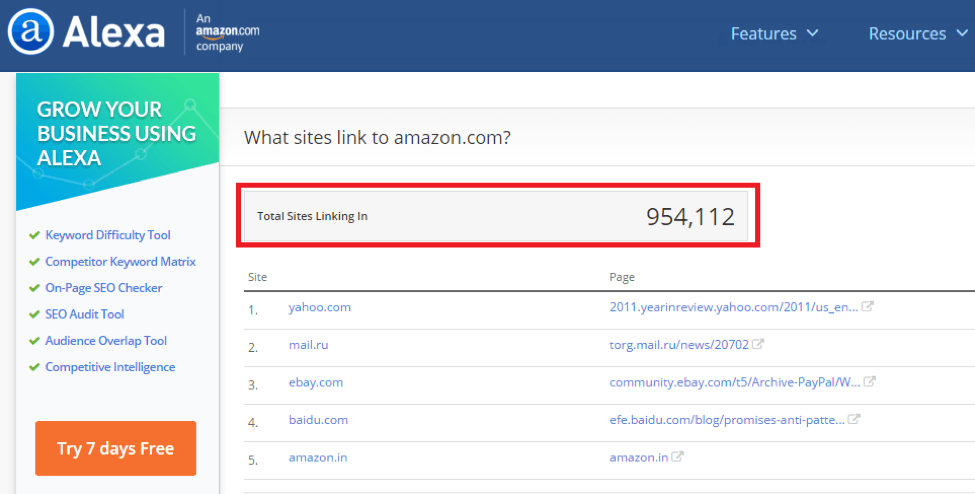Open external link icon beside amazon.in page
Viewport: 975px width, 494px height.
coord(677,457)
